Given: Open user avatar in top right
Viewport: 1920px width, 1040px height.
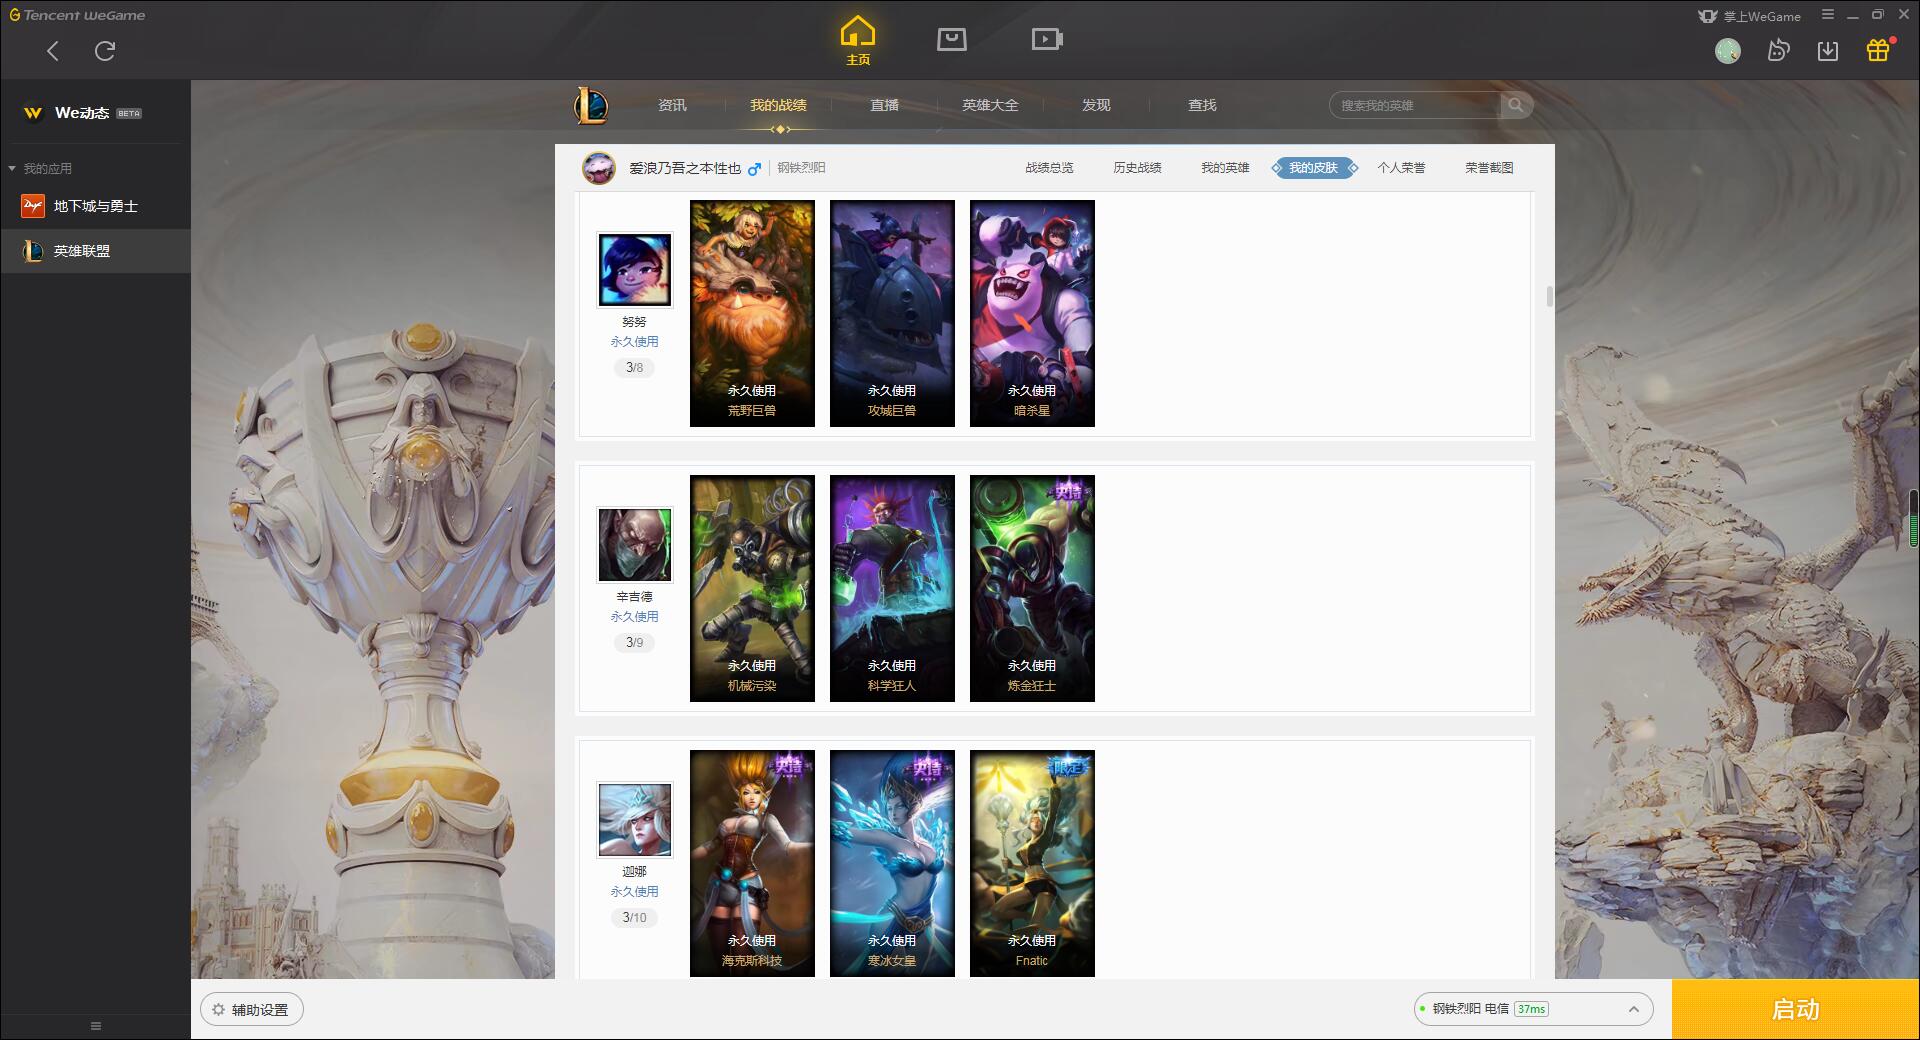Looking at the screenshot, I should pos(1727,51).
